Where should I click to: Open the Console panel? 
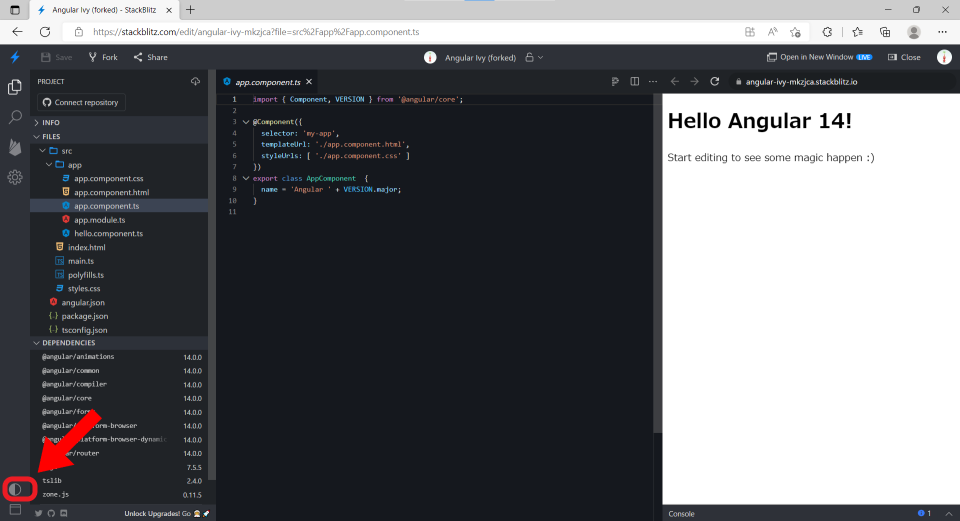point(681,514)
